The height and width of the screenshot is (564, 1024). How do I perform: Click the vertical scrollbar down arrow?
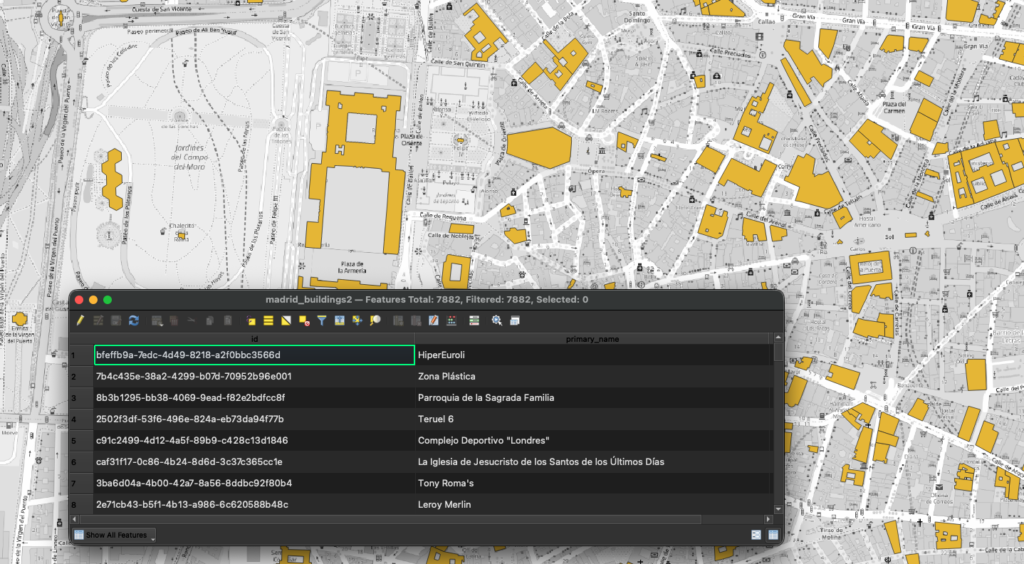(778, 509)
